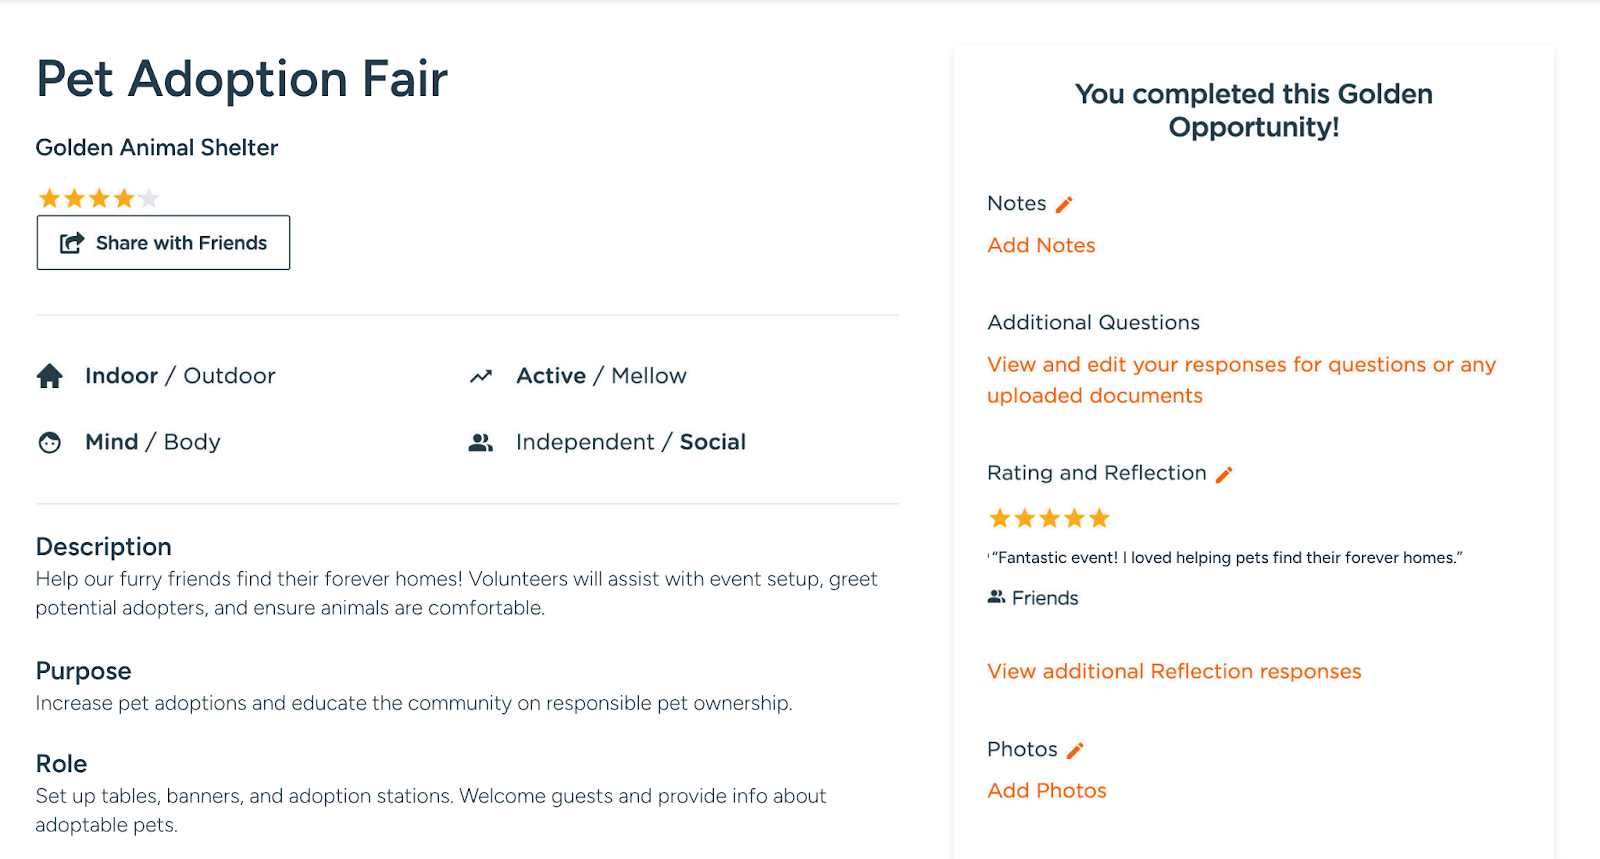Click the people icon beside Independent / Social
This screenshot has width=1600, height=859.
tap(481, 442)
